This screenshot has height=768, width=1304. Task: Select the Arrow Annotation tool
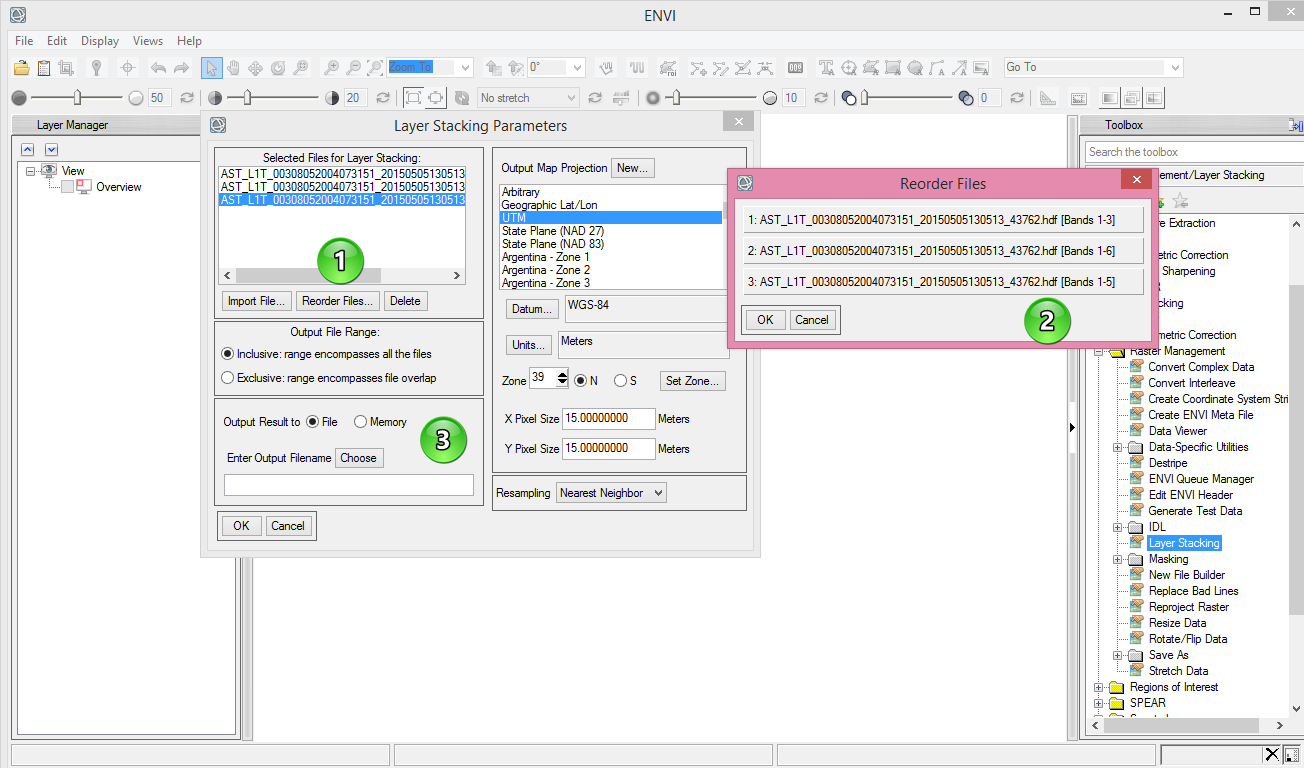point(960,67)
